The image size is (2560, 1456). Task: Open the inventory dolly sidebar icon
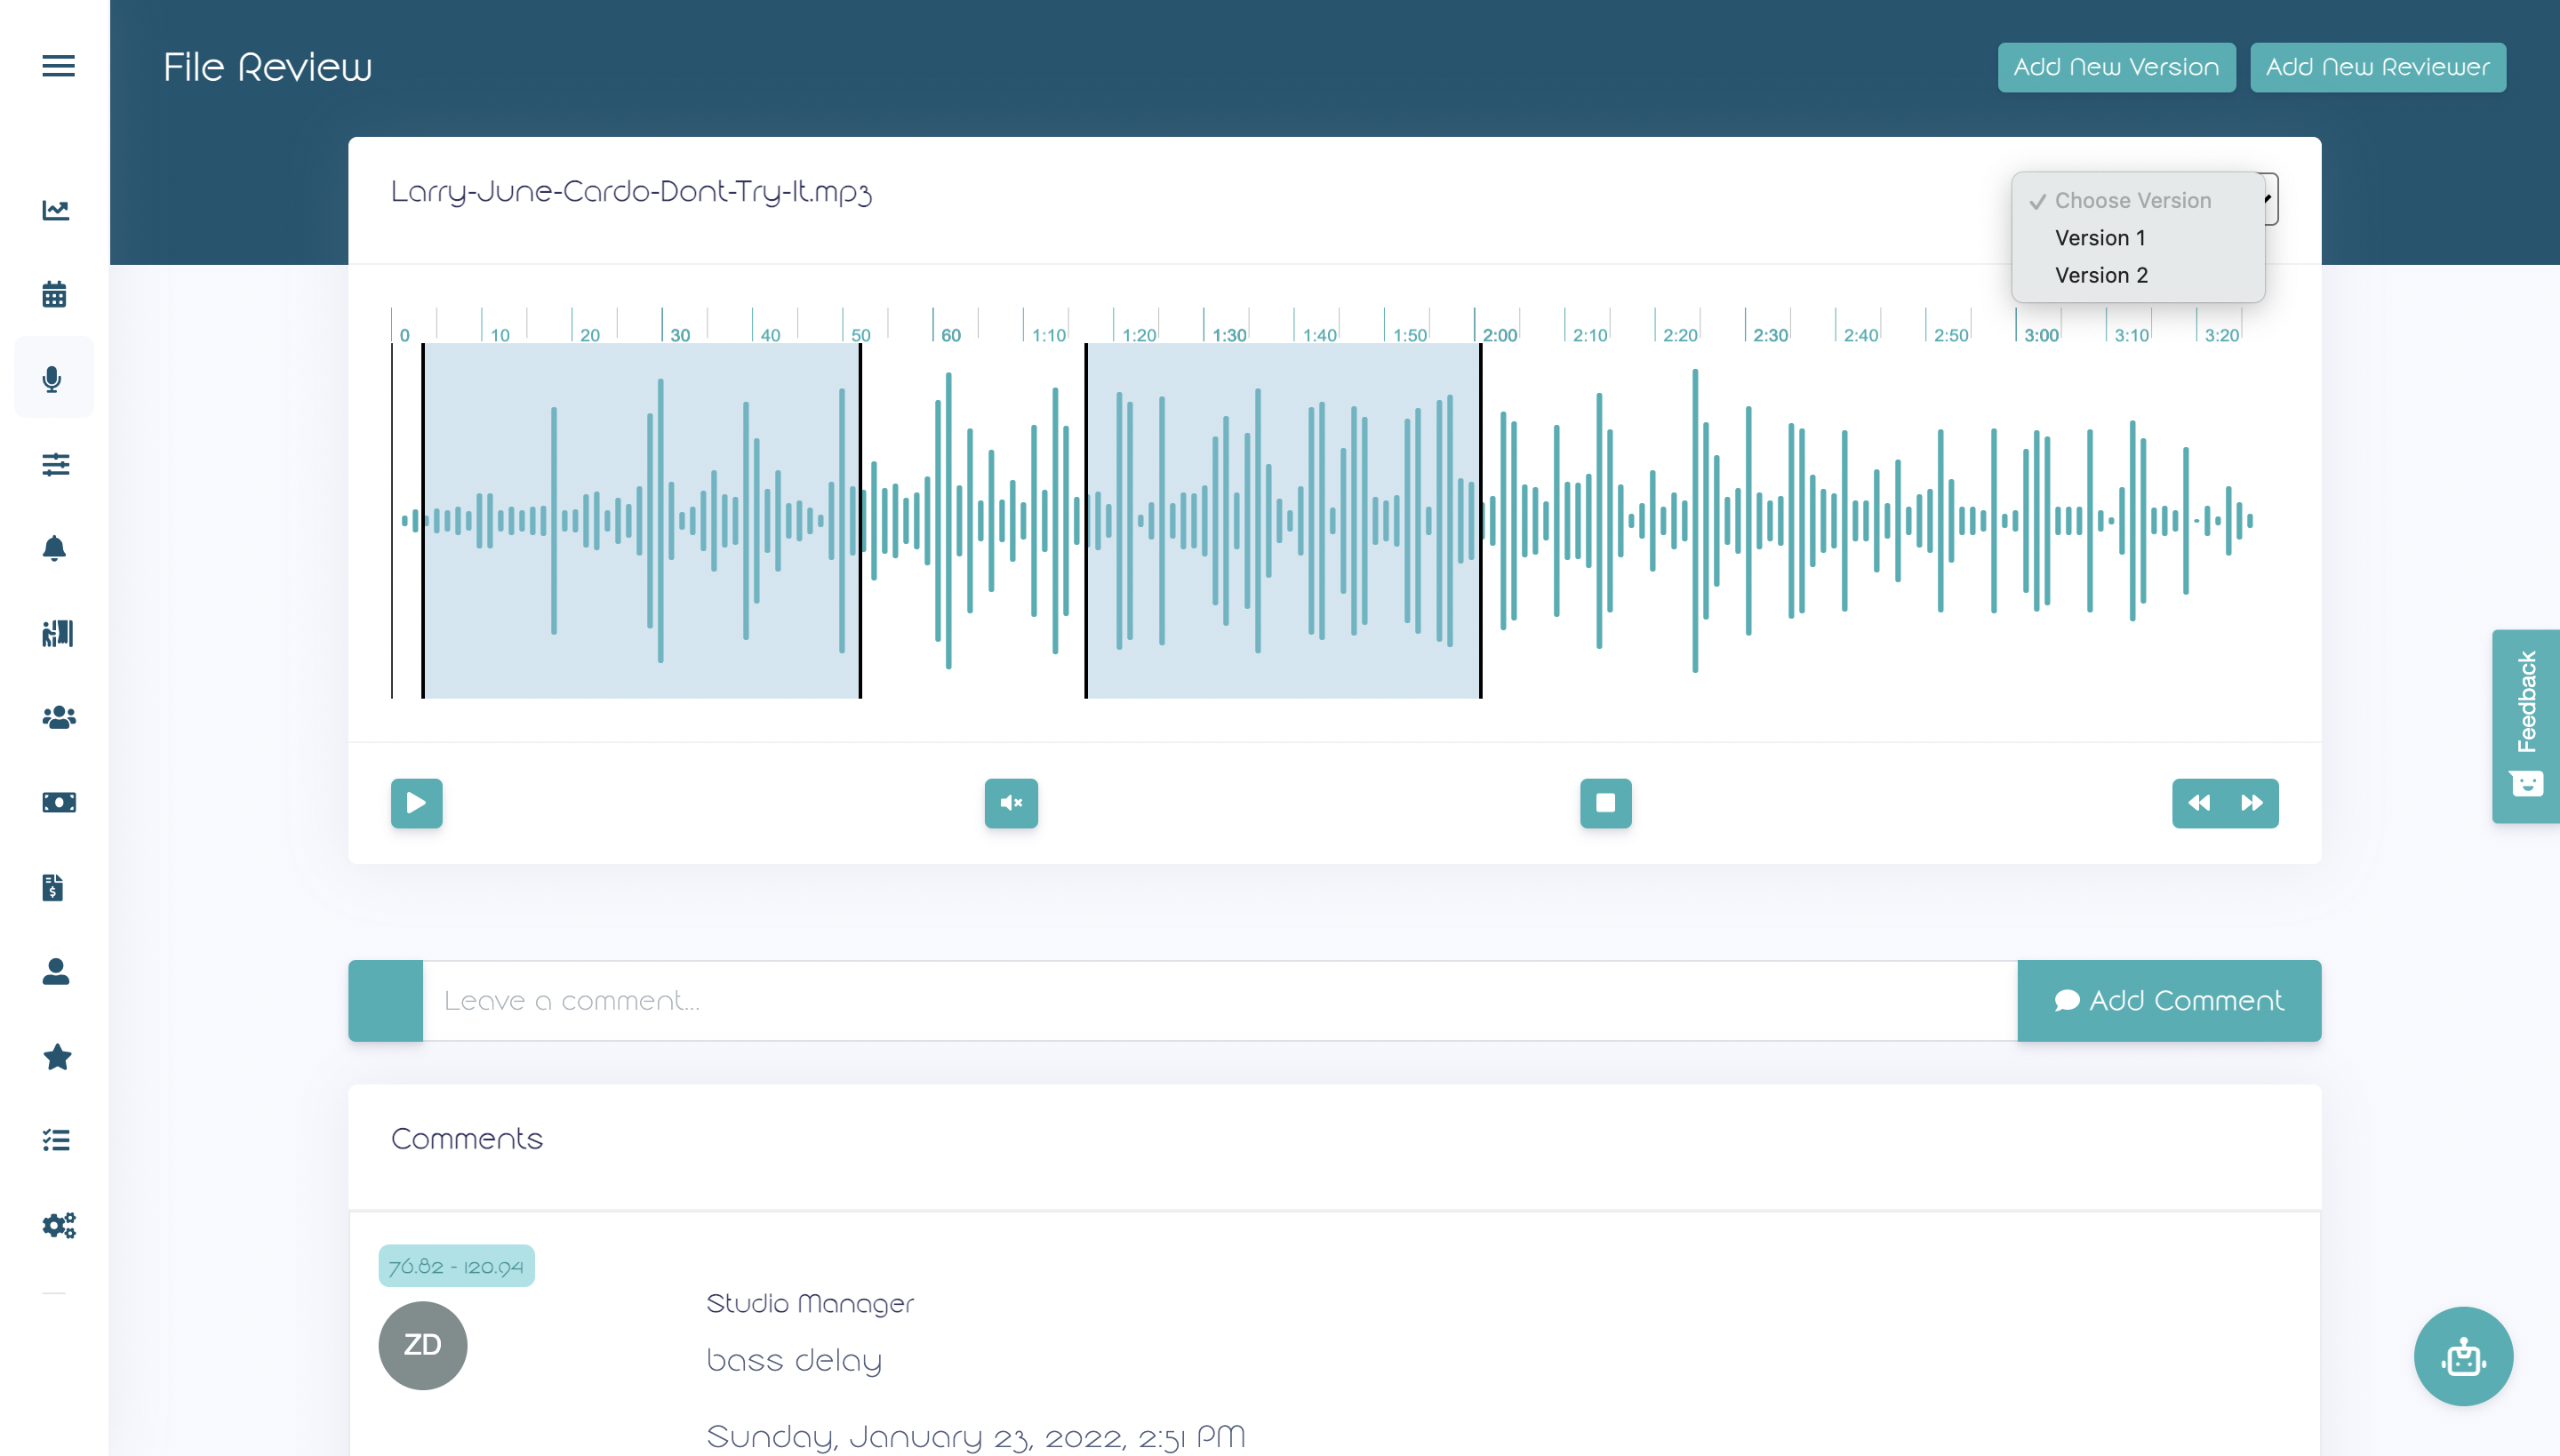pos(58,633)
